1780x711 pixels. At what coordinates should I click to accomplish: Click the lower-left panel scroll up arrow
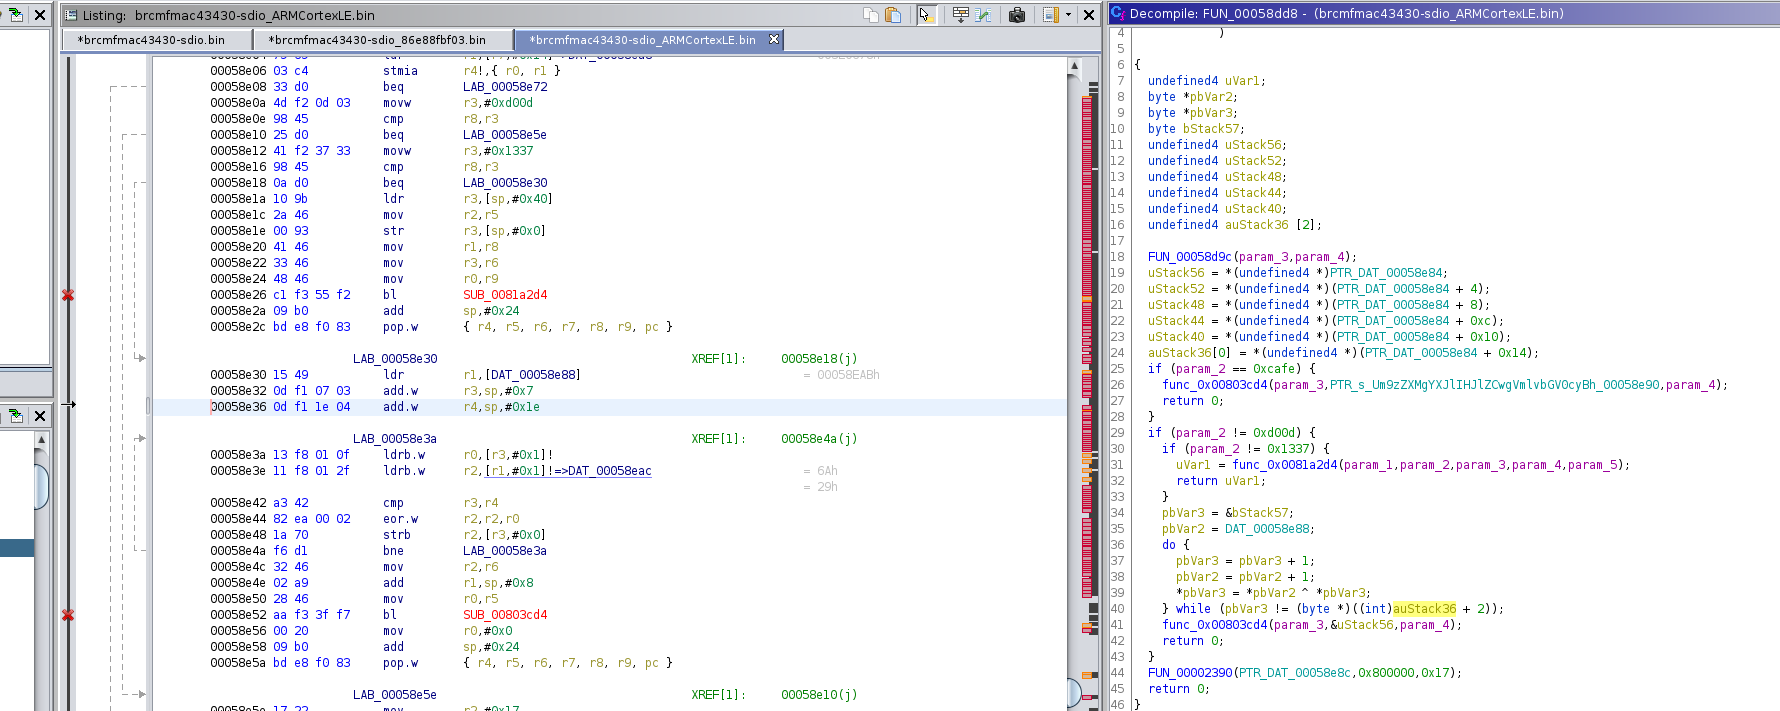[41, 439]
